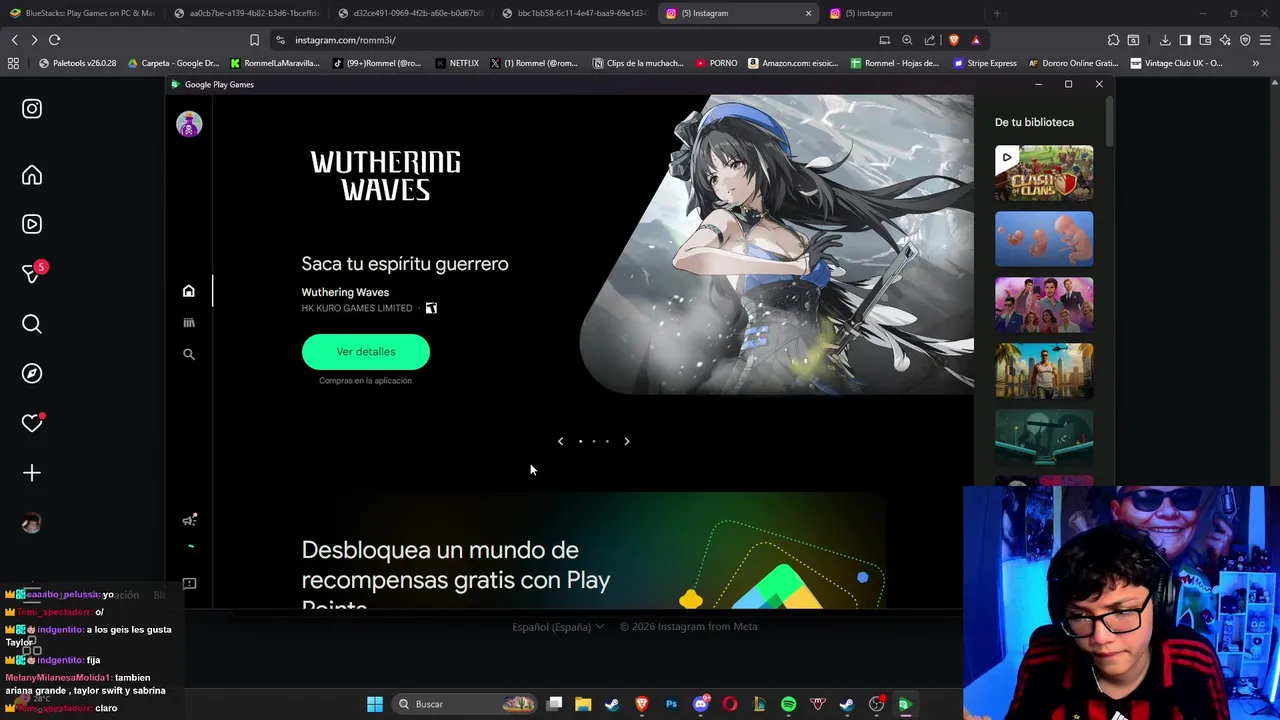This screenshot has height=720, width=1280.
Task: Reload the current page
Action: pos(54,40)
